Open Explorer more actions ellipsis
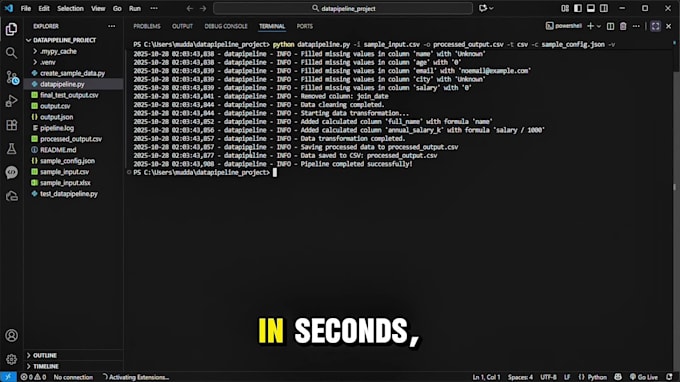 click(111, 26)
